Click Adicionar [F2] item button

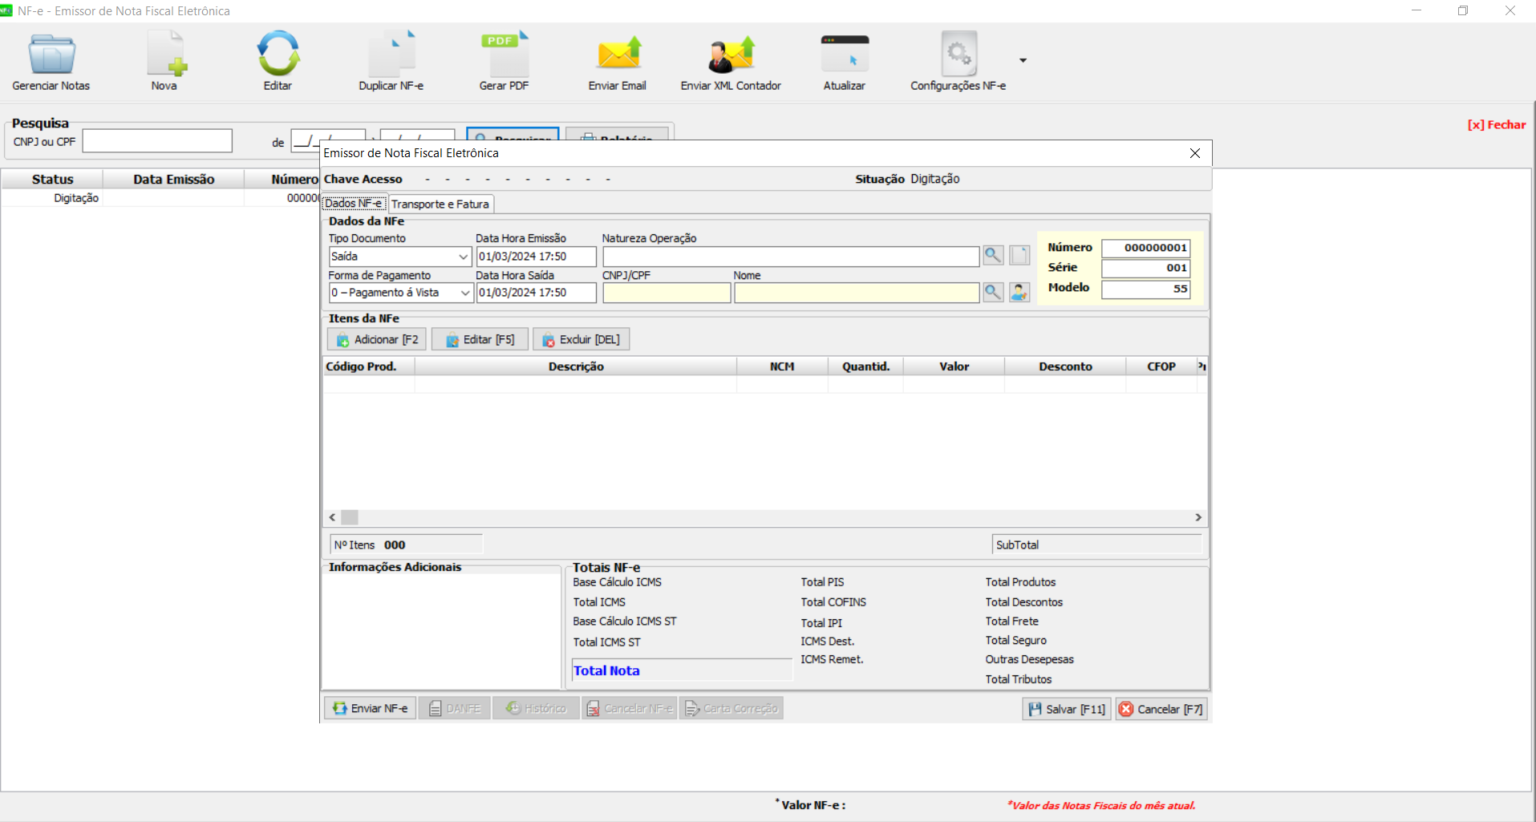tap(377, 340)
